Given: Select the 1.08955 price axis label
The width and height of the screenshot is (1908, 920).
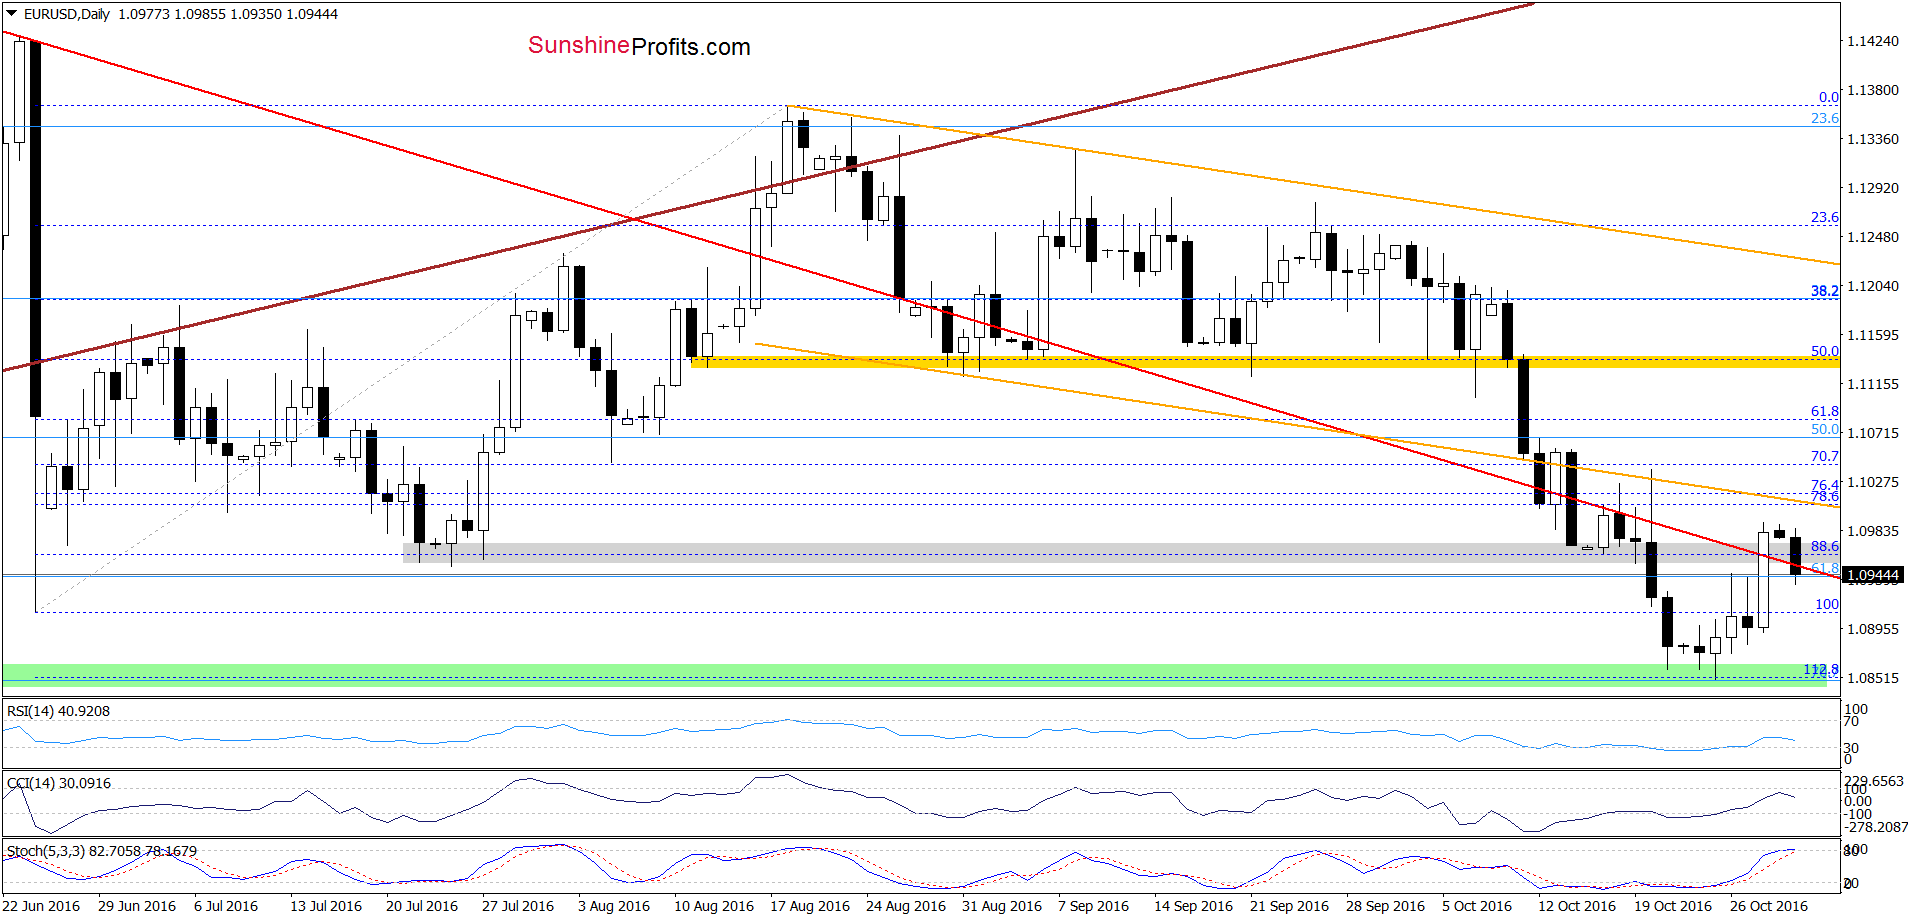Looking at the screenshot, I should point(1872,629).
